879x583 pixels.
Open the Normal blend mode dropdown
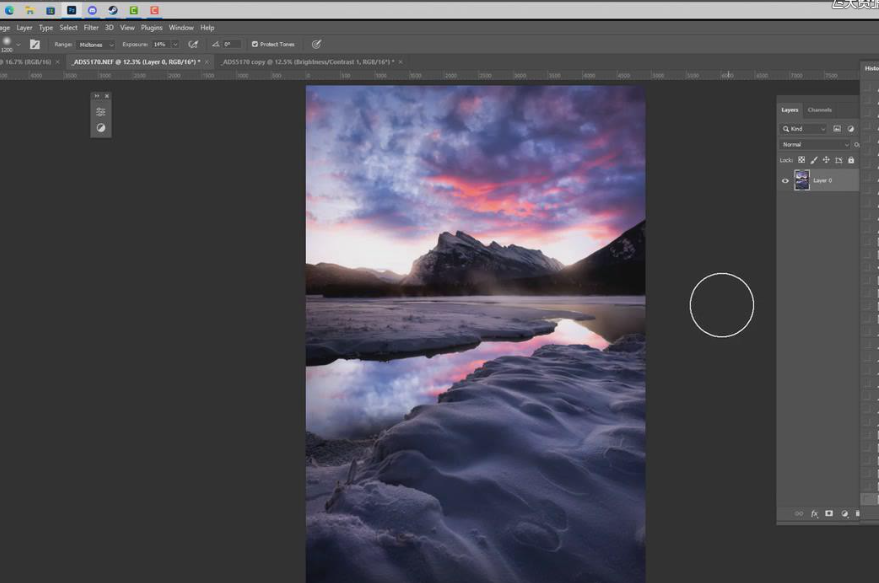tap(815, 145)
